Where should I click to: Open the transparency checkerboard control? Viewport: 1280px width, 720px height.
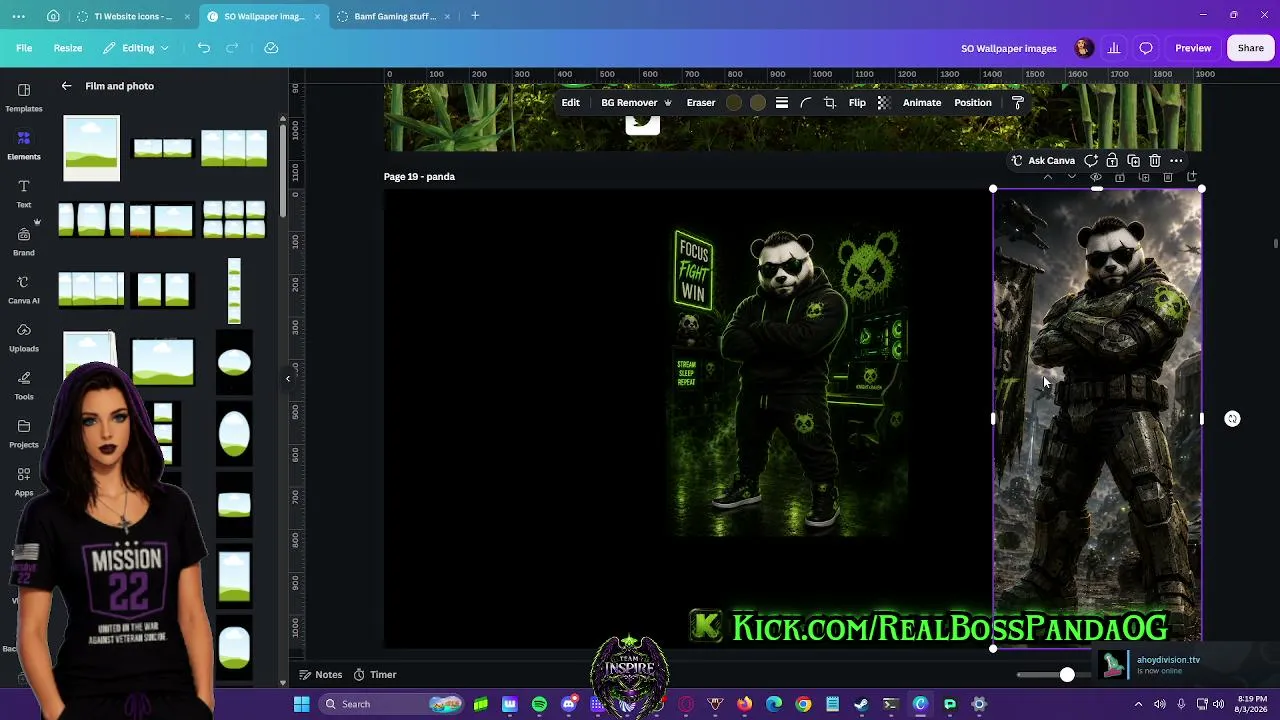(x=884, y=103)
